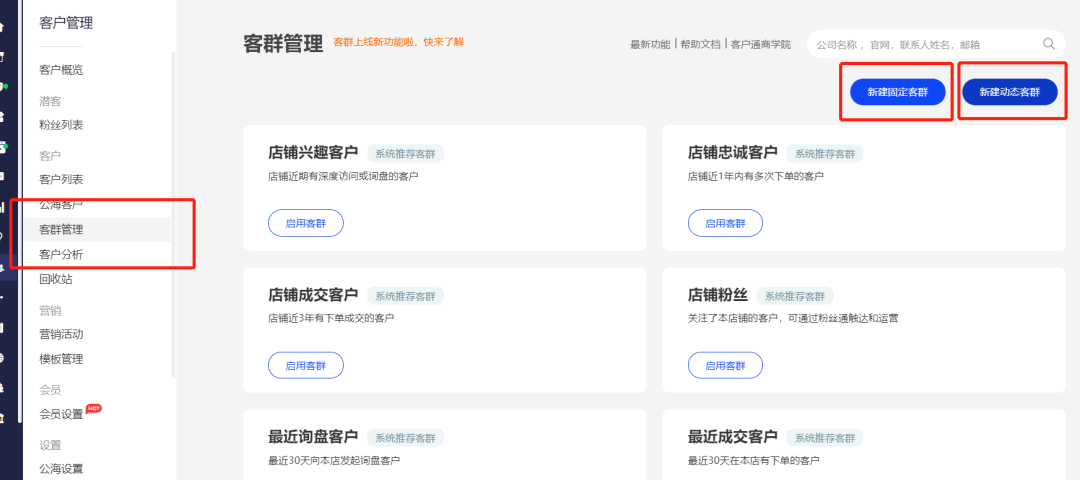Click the 系统推荐客群 tag beside 最近询盘客户
The width and height of the screenshot is (1080, 480).
tap(406, 438)
